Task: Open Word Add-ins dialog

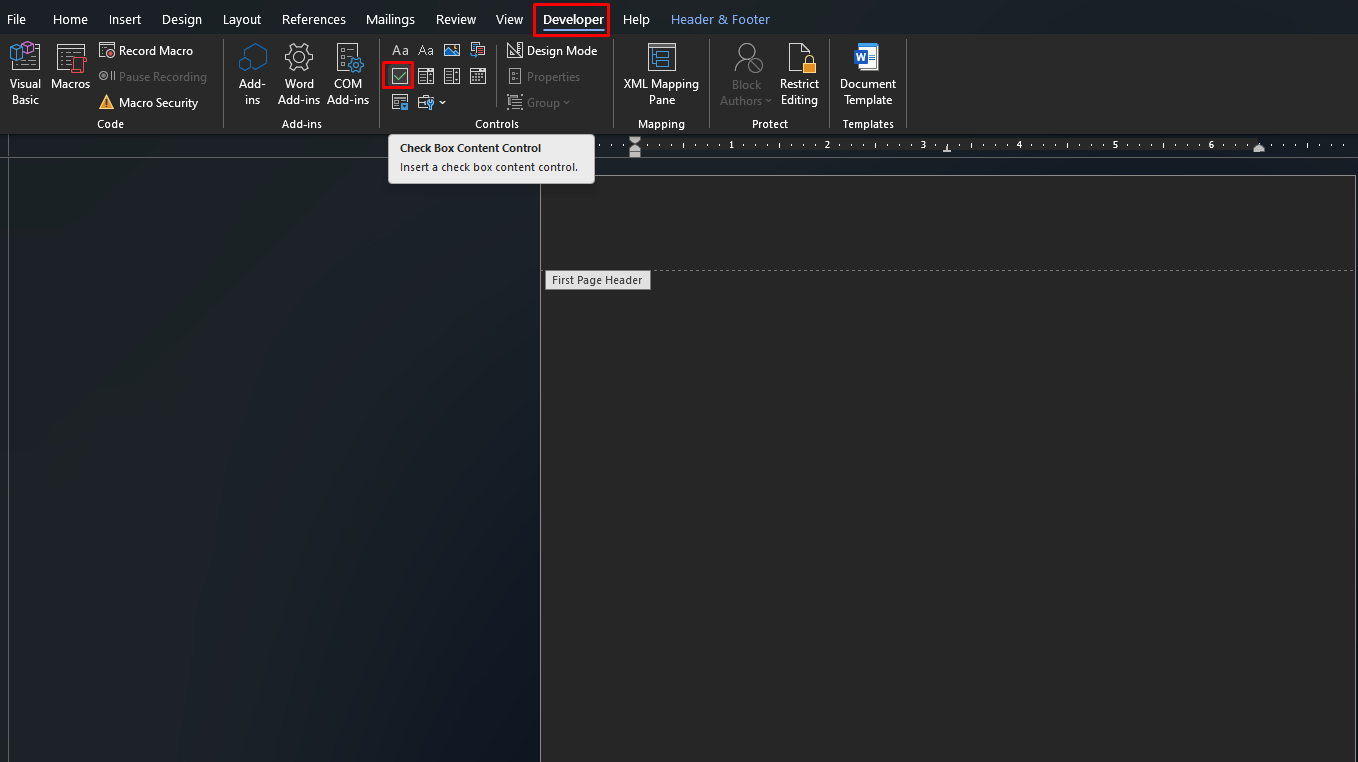Action: pyautogui.click(x=299, y=74)
